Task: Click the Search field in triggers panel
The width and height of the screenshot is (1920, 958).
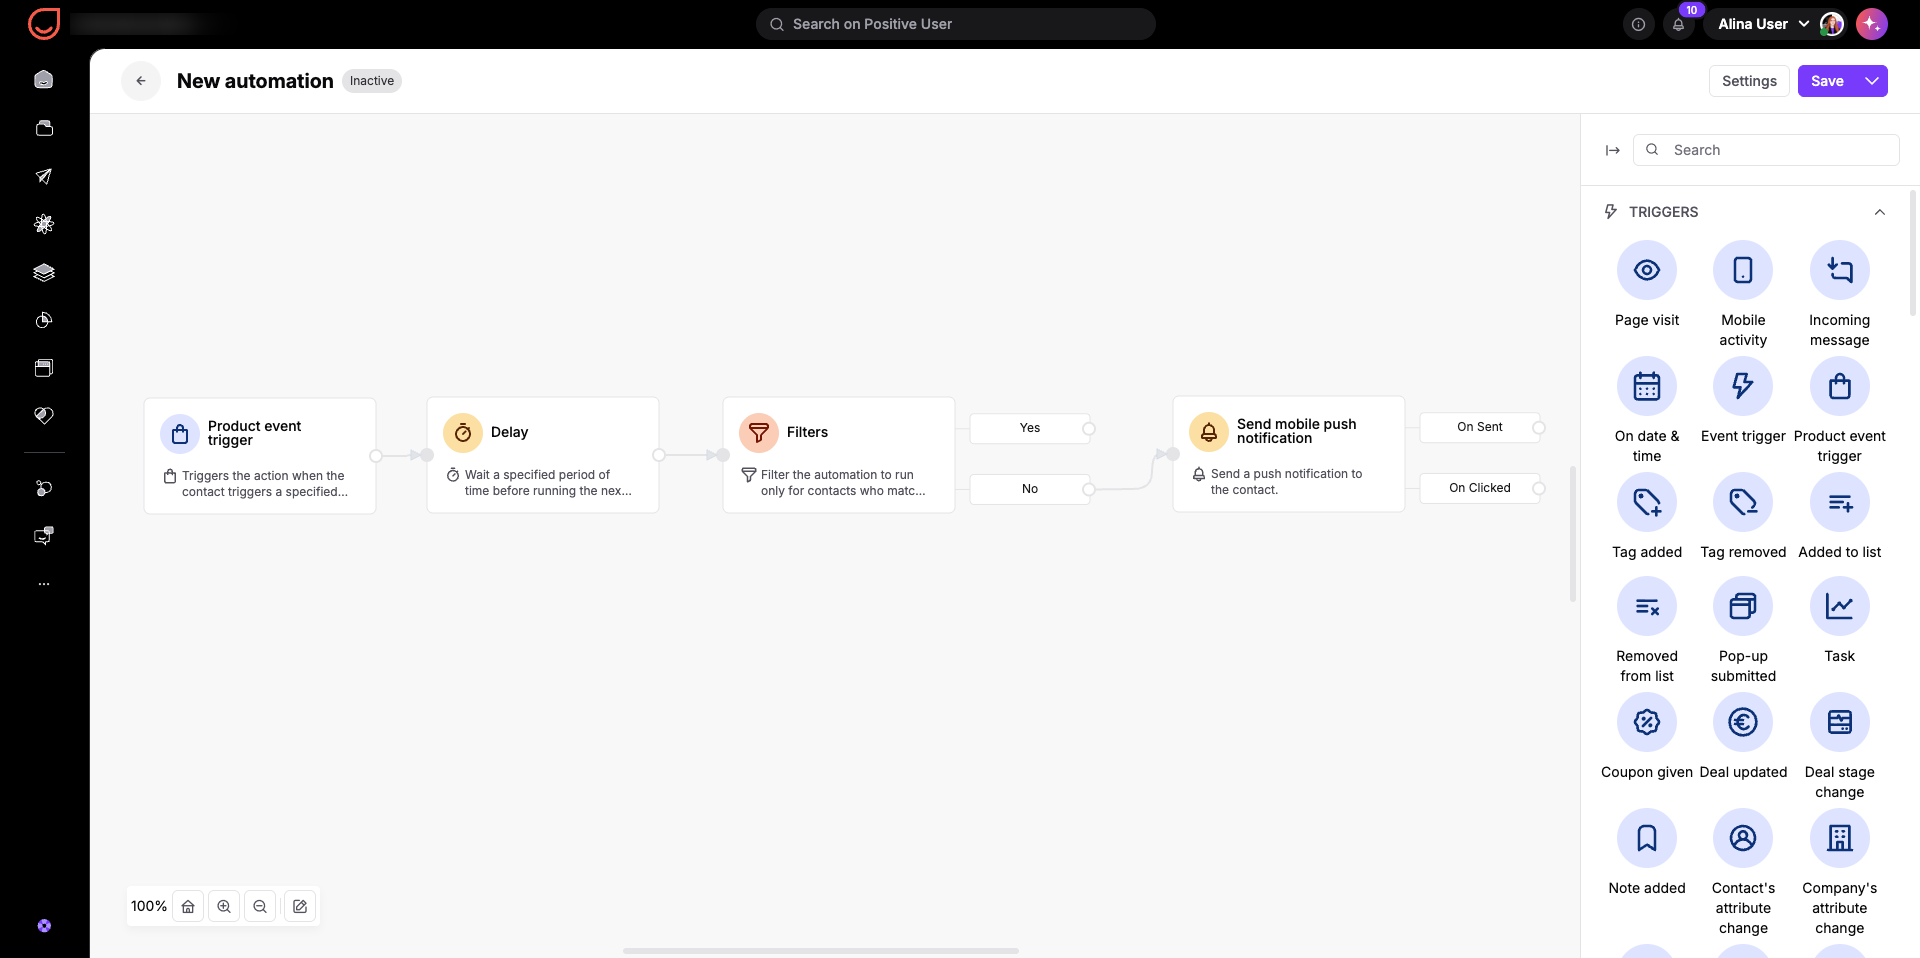Action: pyautogui.click(x=1766, y=150)
